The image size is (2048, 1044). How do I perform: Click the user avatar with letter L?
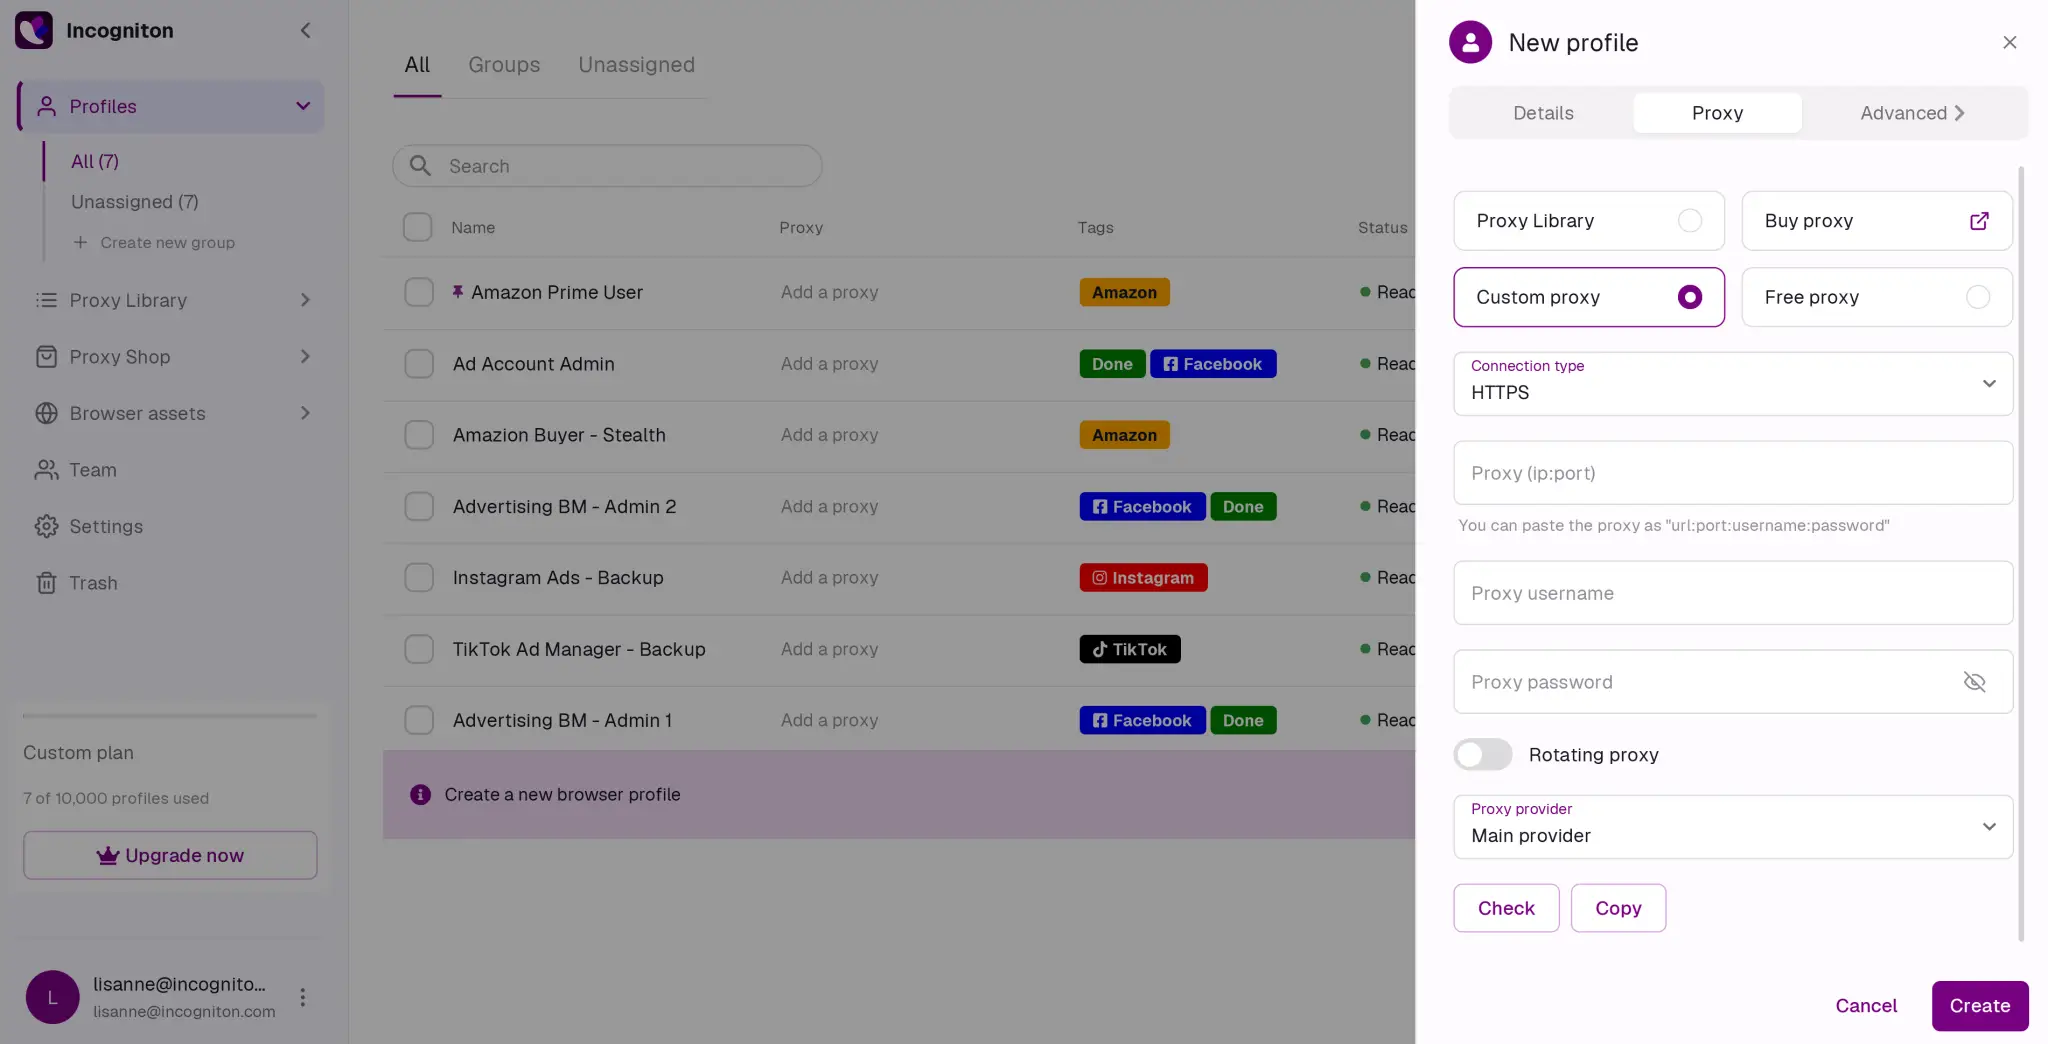[52, 997]
